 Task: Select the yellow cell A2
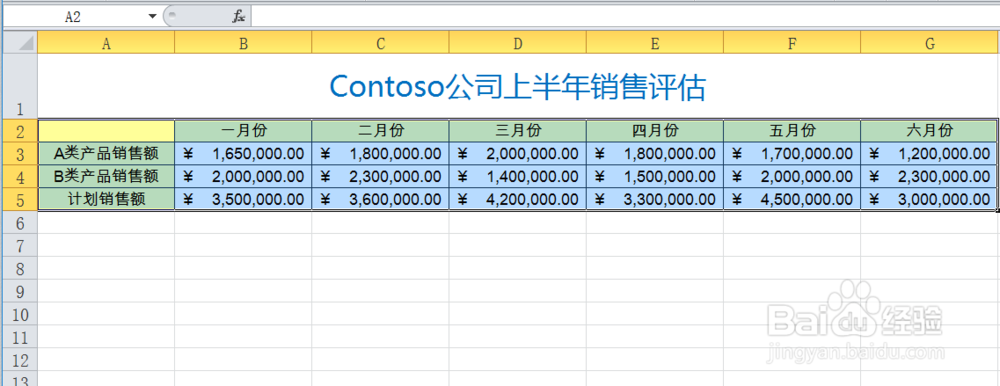pyautogui.click(x=106, y=131)
